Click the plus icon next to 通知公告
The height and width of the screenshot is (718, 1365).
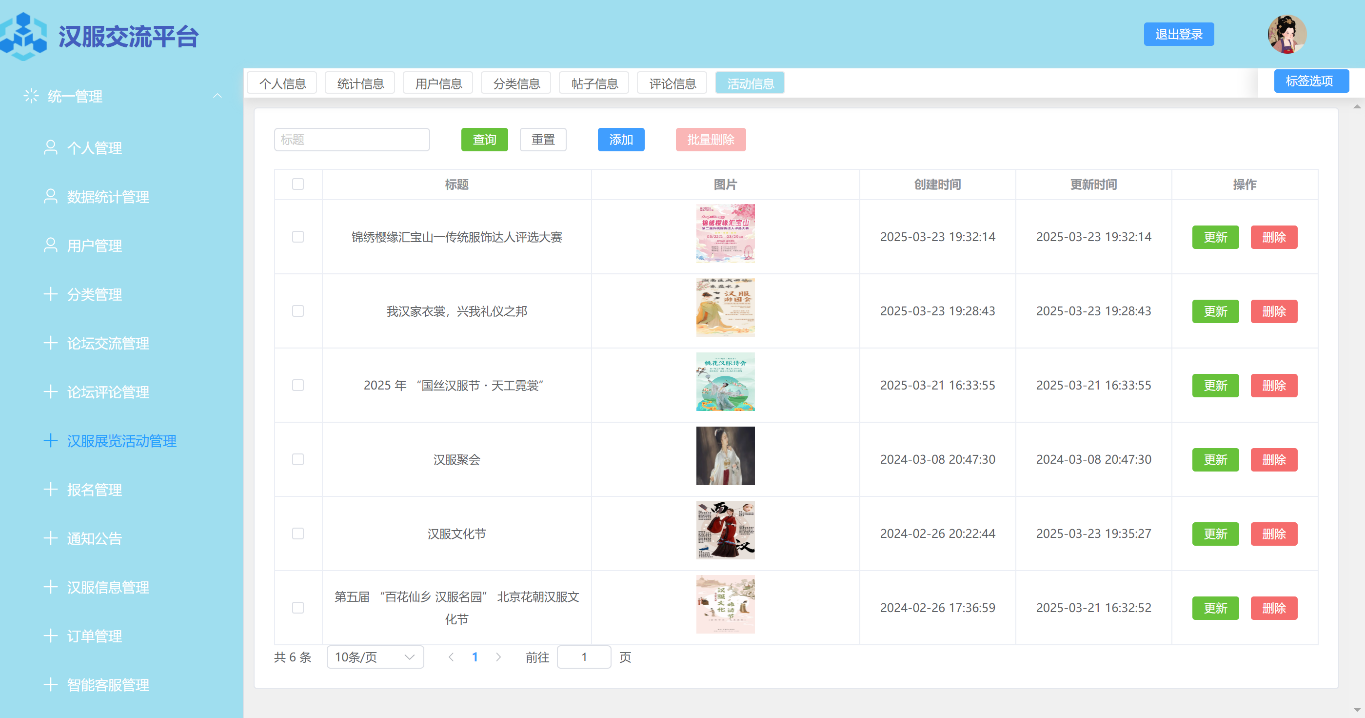pyautogui.click(x=50, y=538)
